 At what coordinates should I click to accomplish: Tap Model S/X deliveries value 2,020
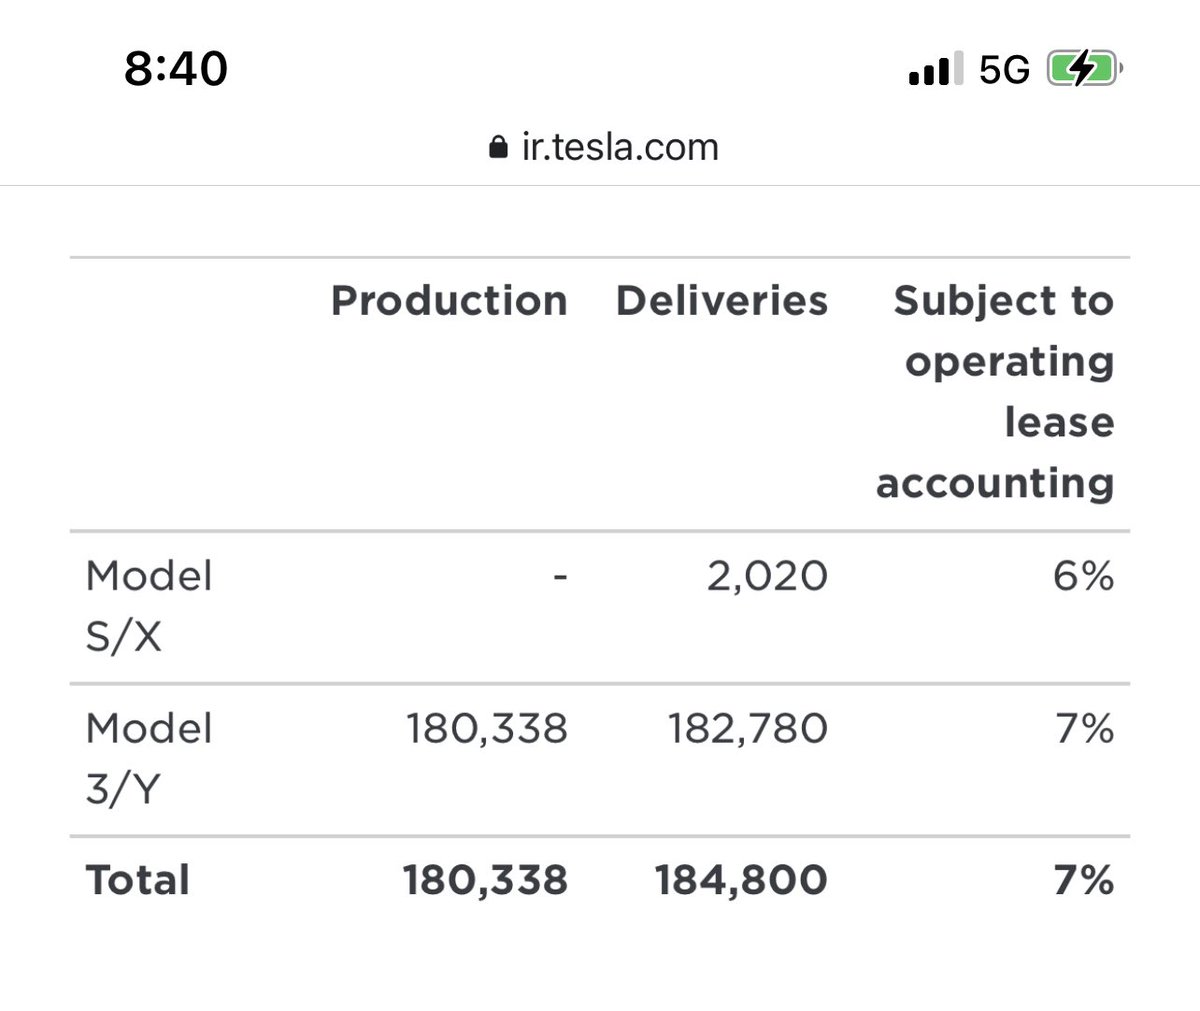(x=767, y=576)
